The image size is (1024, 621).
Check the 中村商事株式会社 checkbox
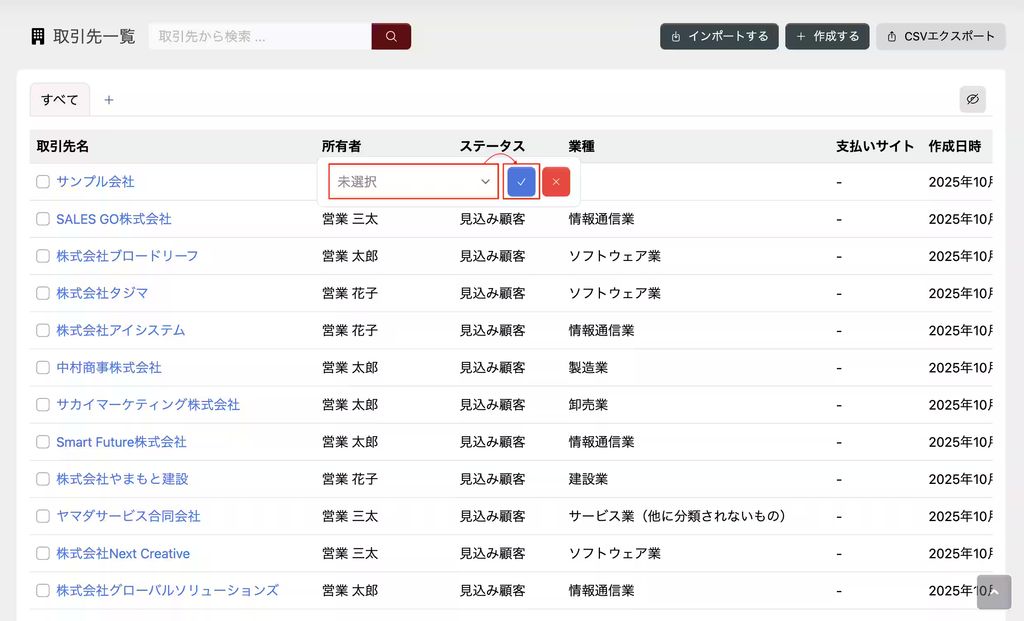coord(43,368)
